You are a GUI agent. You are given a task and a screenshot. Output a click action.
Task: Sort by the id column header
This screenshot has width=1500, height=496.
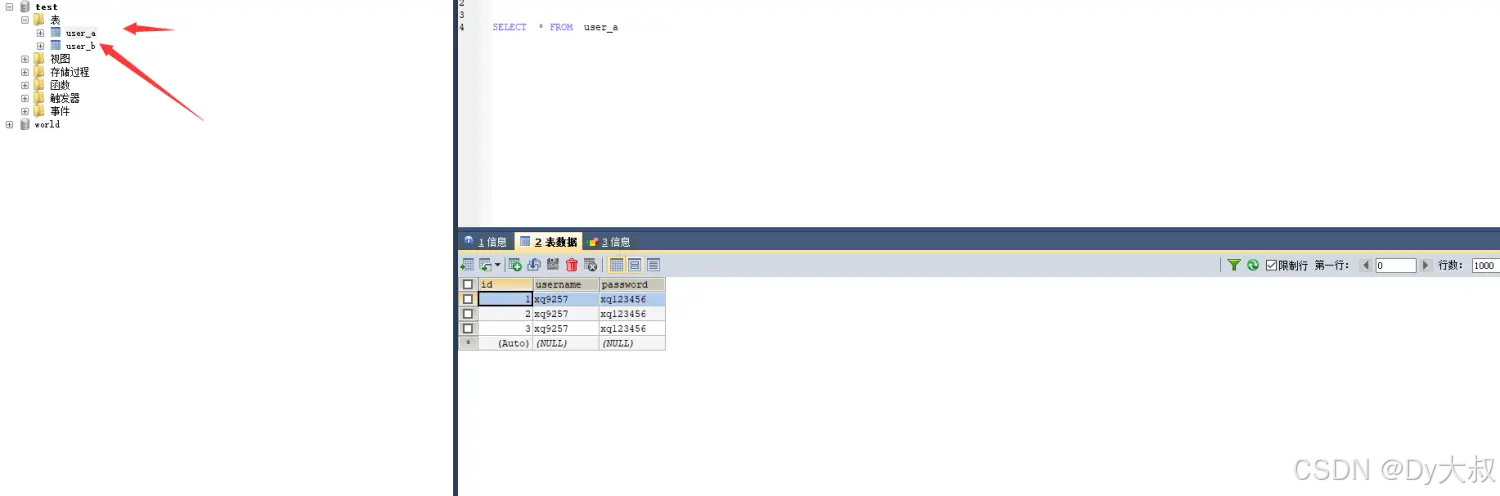coord(505,284)
